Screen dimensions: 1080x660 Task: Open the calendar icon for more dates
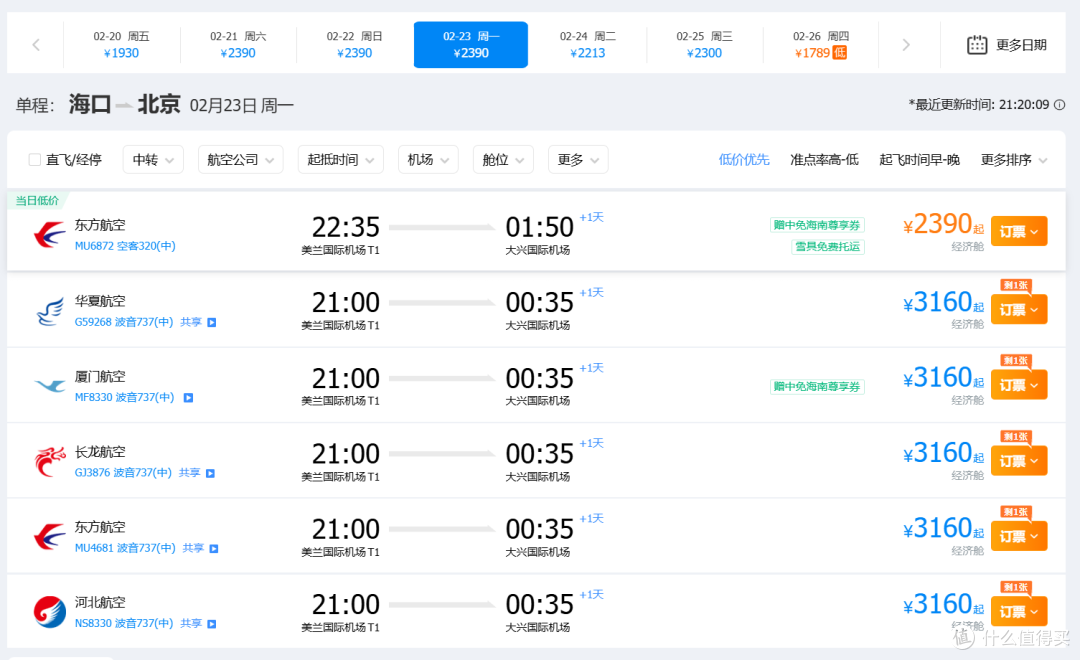(x=977, y=45)
